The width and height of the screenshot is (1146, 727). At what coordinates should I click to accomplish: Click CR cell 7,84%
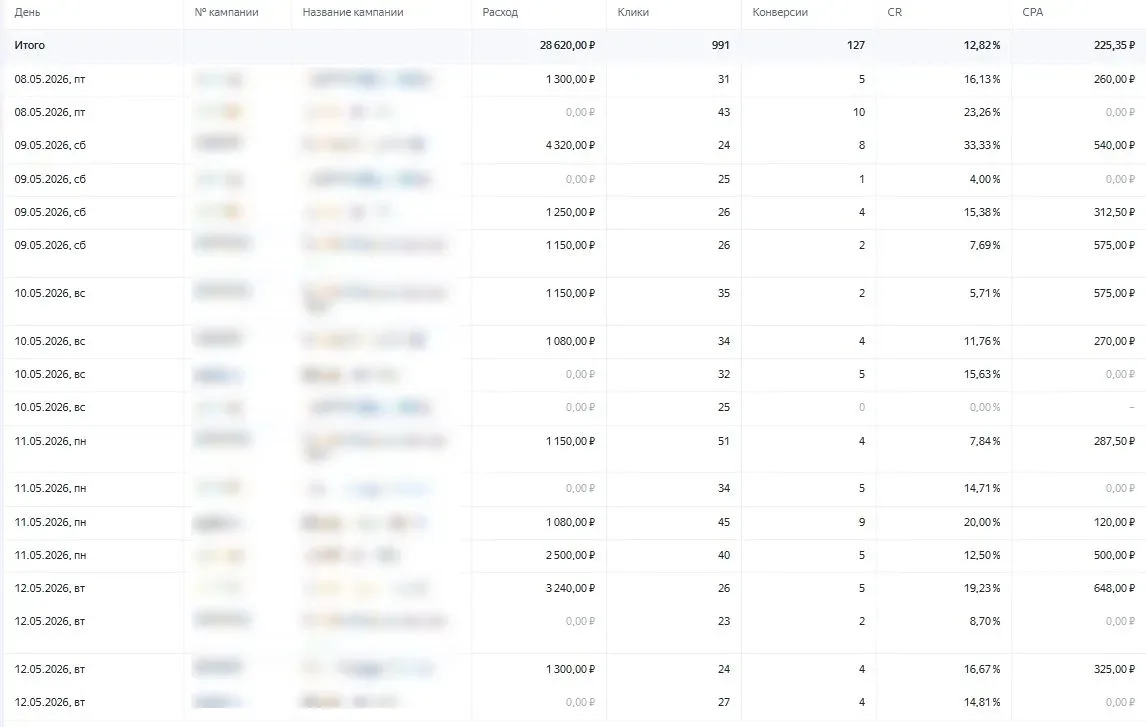(x=984, y=441)
